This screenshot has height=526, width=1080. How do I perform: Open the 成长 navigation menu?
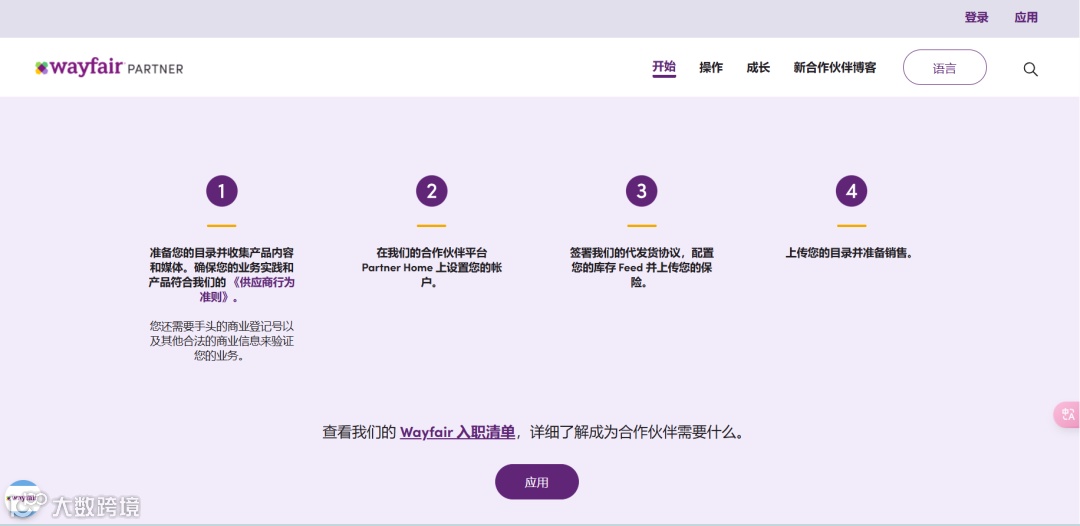coord(758,67)
